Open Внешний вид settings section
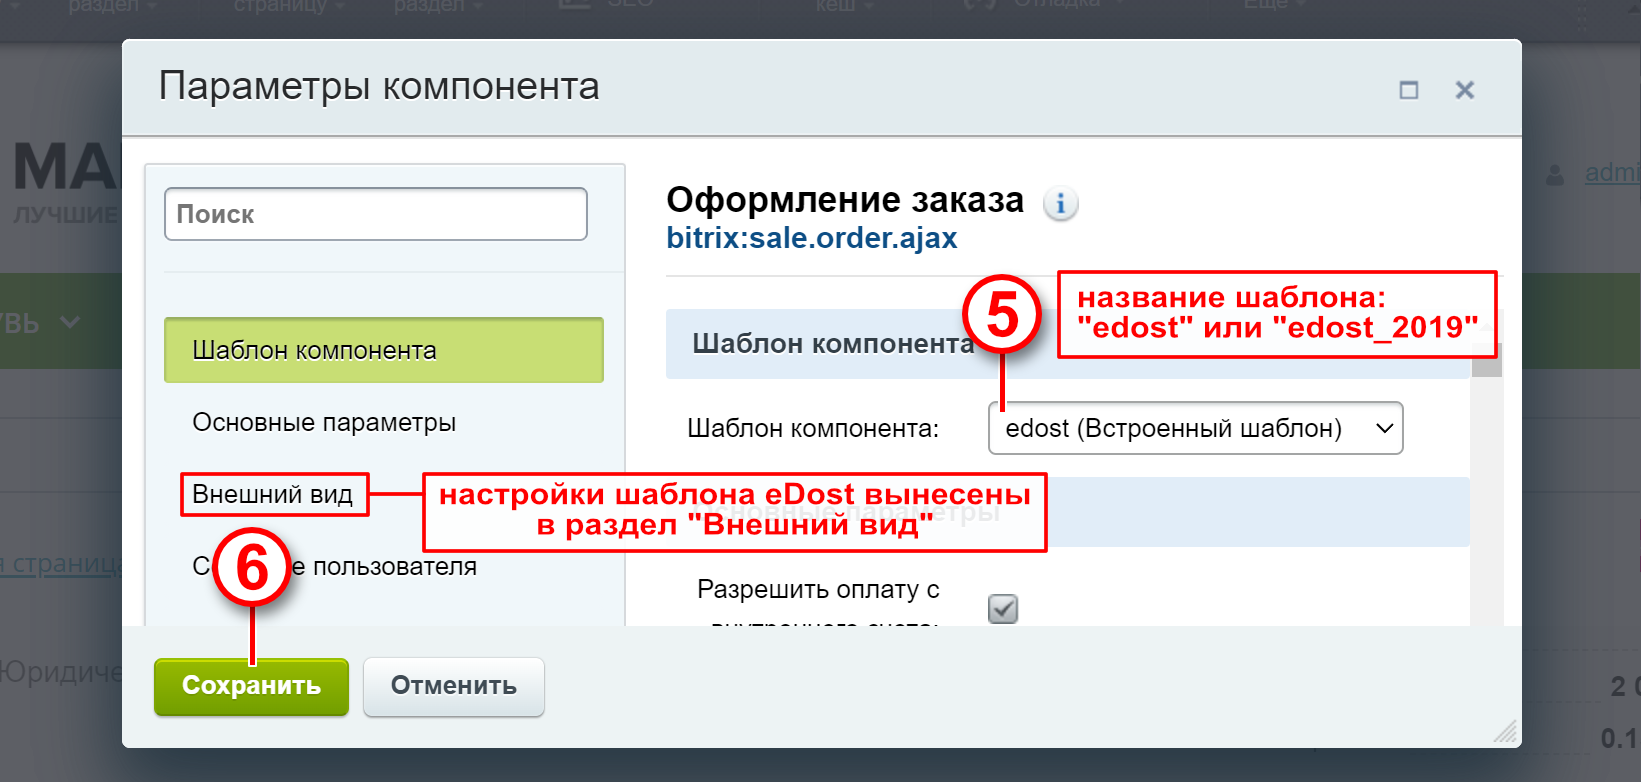The image size is (1641, 782). 273,494
